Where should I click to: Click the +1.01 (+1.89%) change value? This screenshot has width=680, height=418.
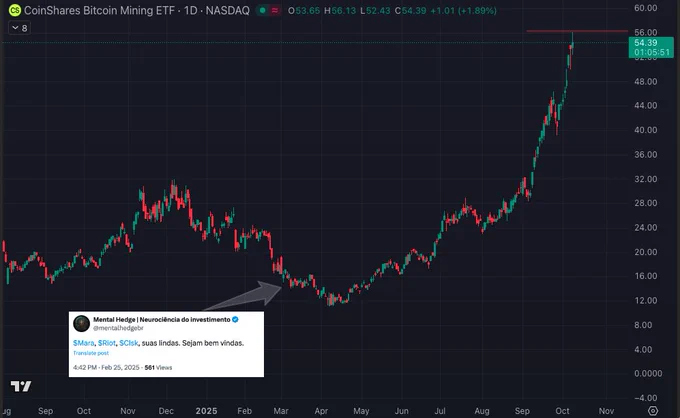point(463,10)
